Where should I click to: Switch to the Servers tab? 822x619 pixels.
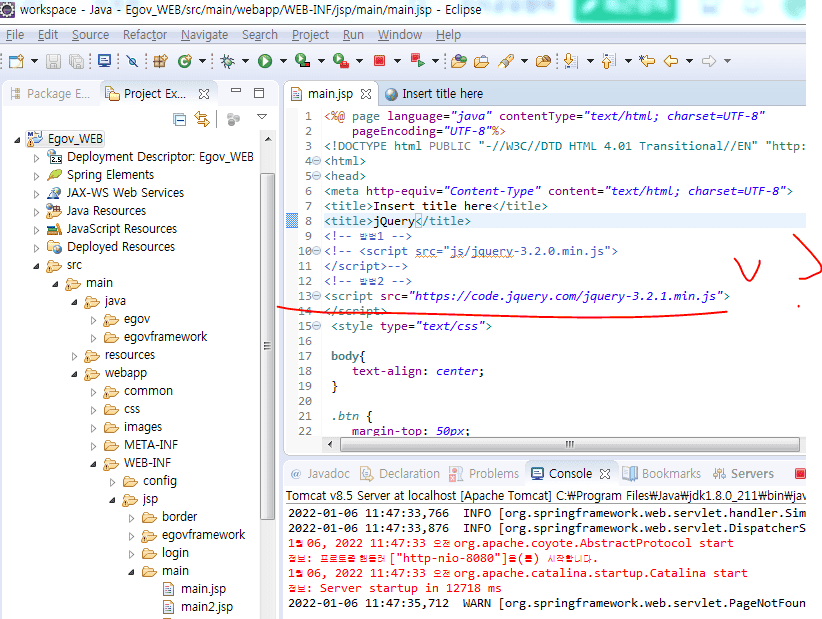751,474
